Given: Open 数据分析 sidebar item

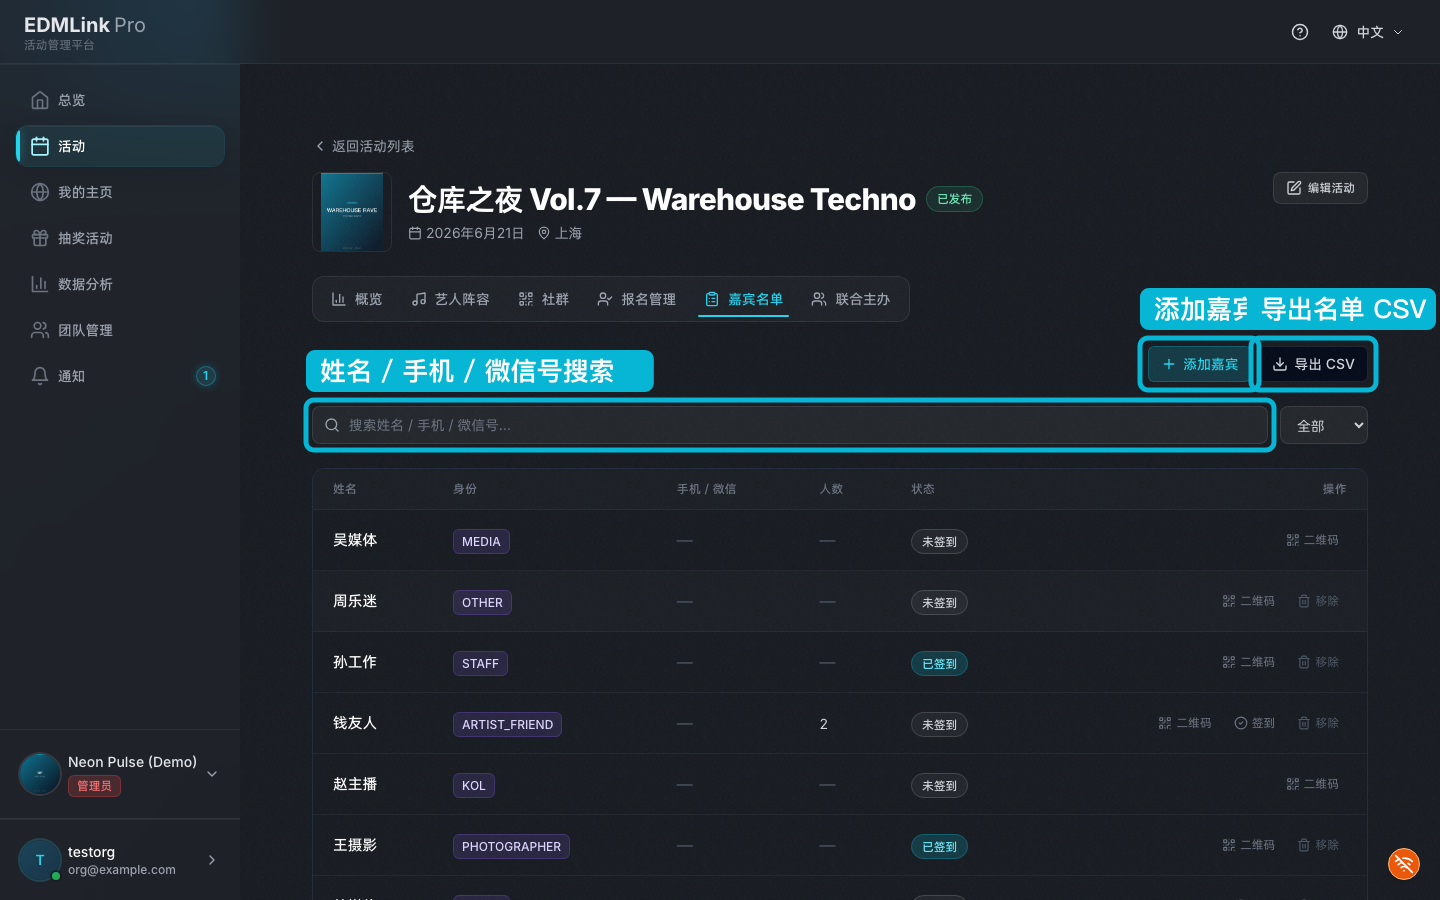Looking at the screenshot, I should click(x=120, y=284).
